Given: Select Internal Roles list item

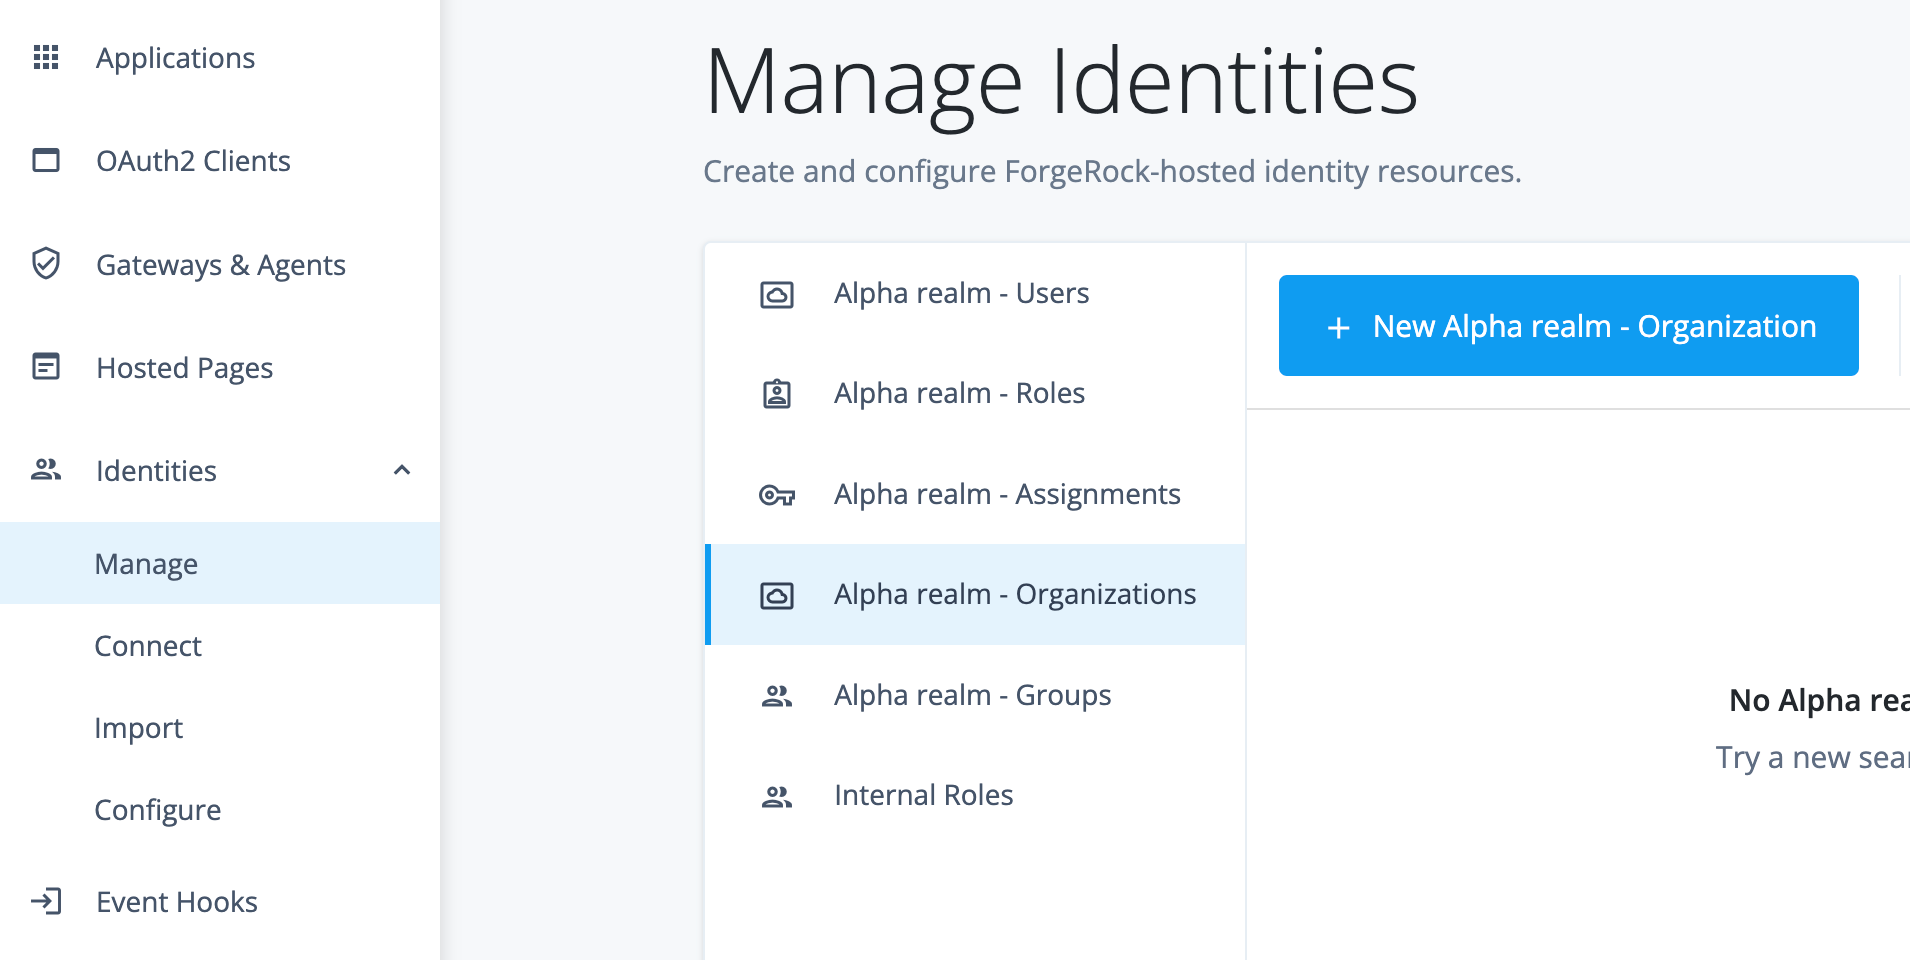Looking at the screenshot, I should pyautogui.click(x=975, y=795).
